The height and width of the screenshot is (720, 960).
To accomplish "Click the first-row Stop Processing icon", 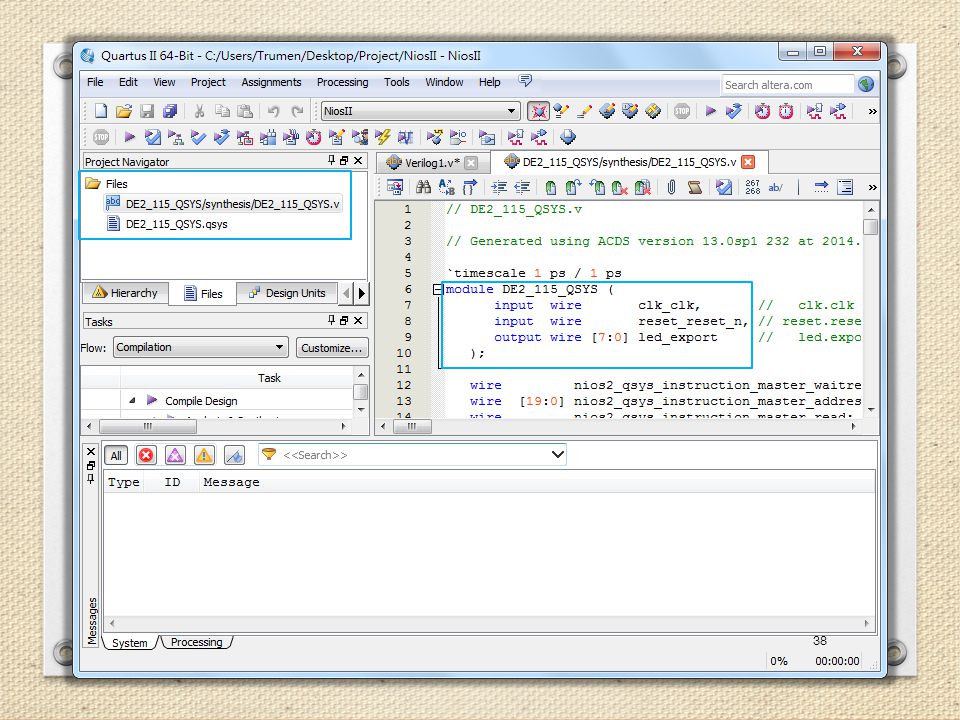I will [682, 111].
